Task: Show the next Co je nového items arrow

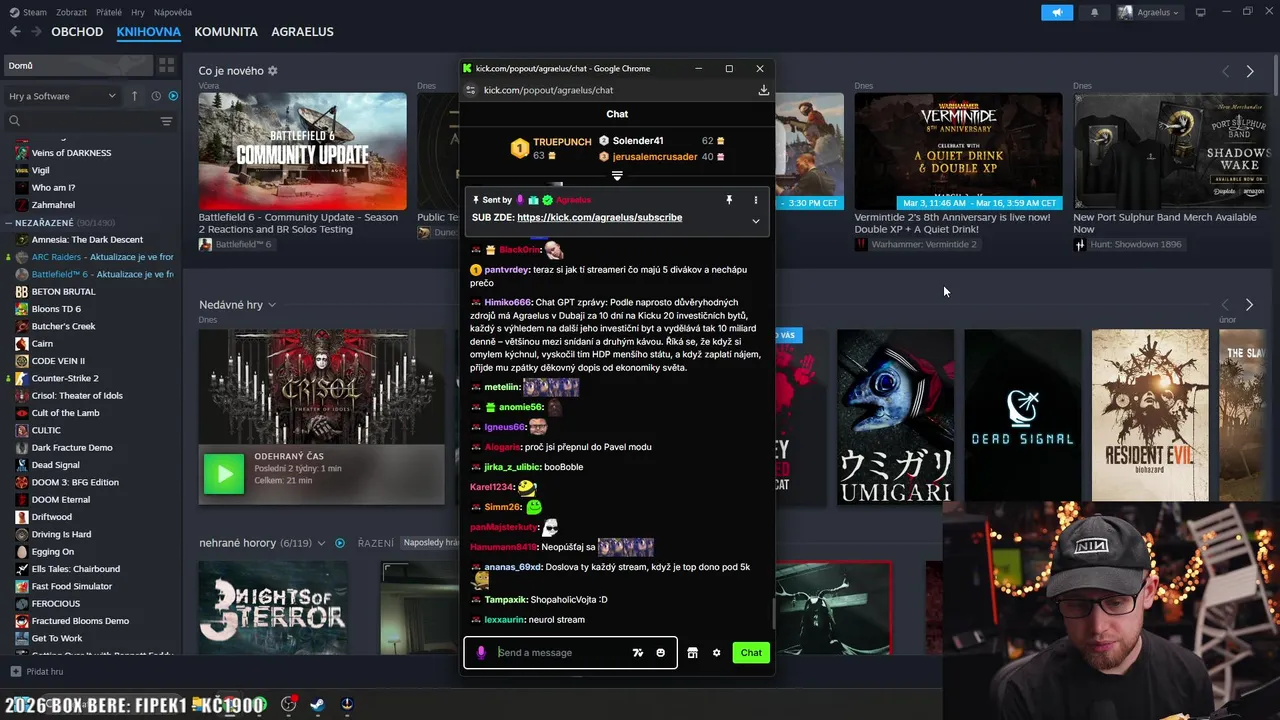Action: [1249, 71]
